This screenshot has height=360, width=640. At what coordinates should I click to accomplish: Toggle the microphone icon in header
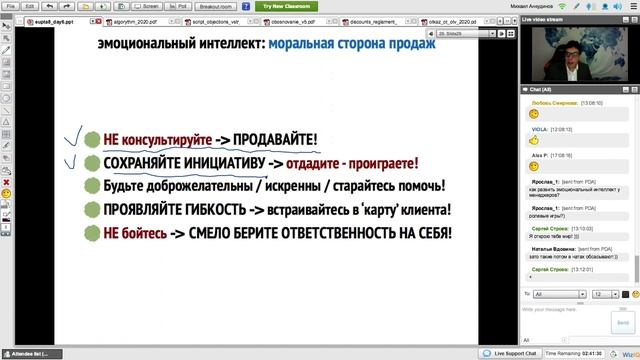pos(589,6)
